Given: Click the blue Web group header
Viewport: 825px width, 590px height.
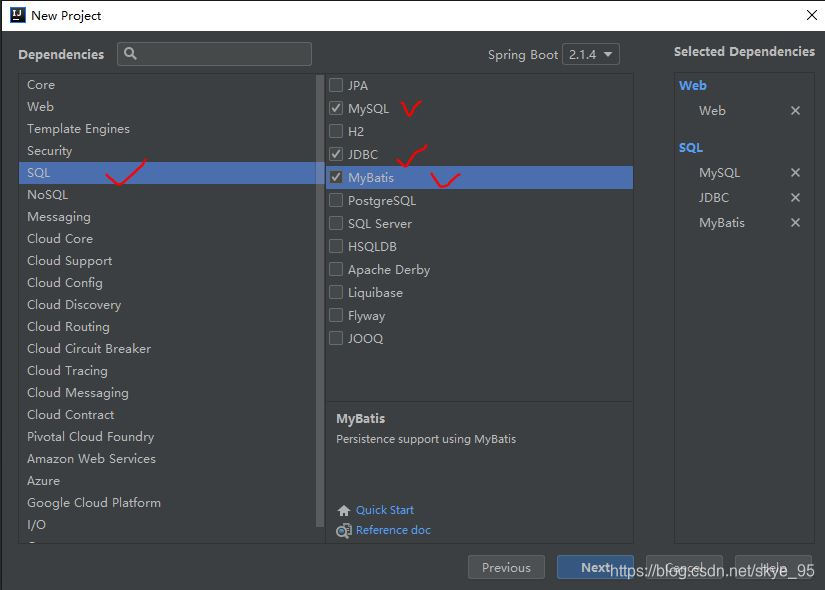Looking at the screenshot, I should pos(692,85).
